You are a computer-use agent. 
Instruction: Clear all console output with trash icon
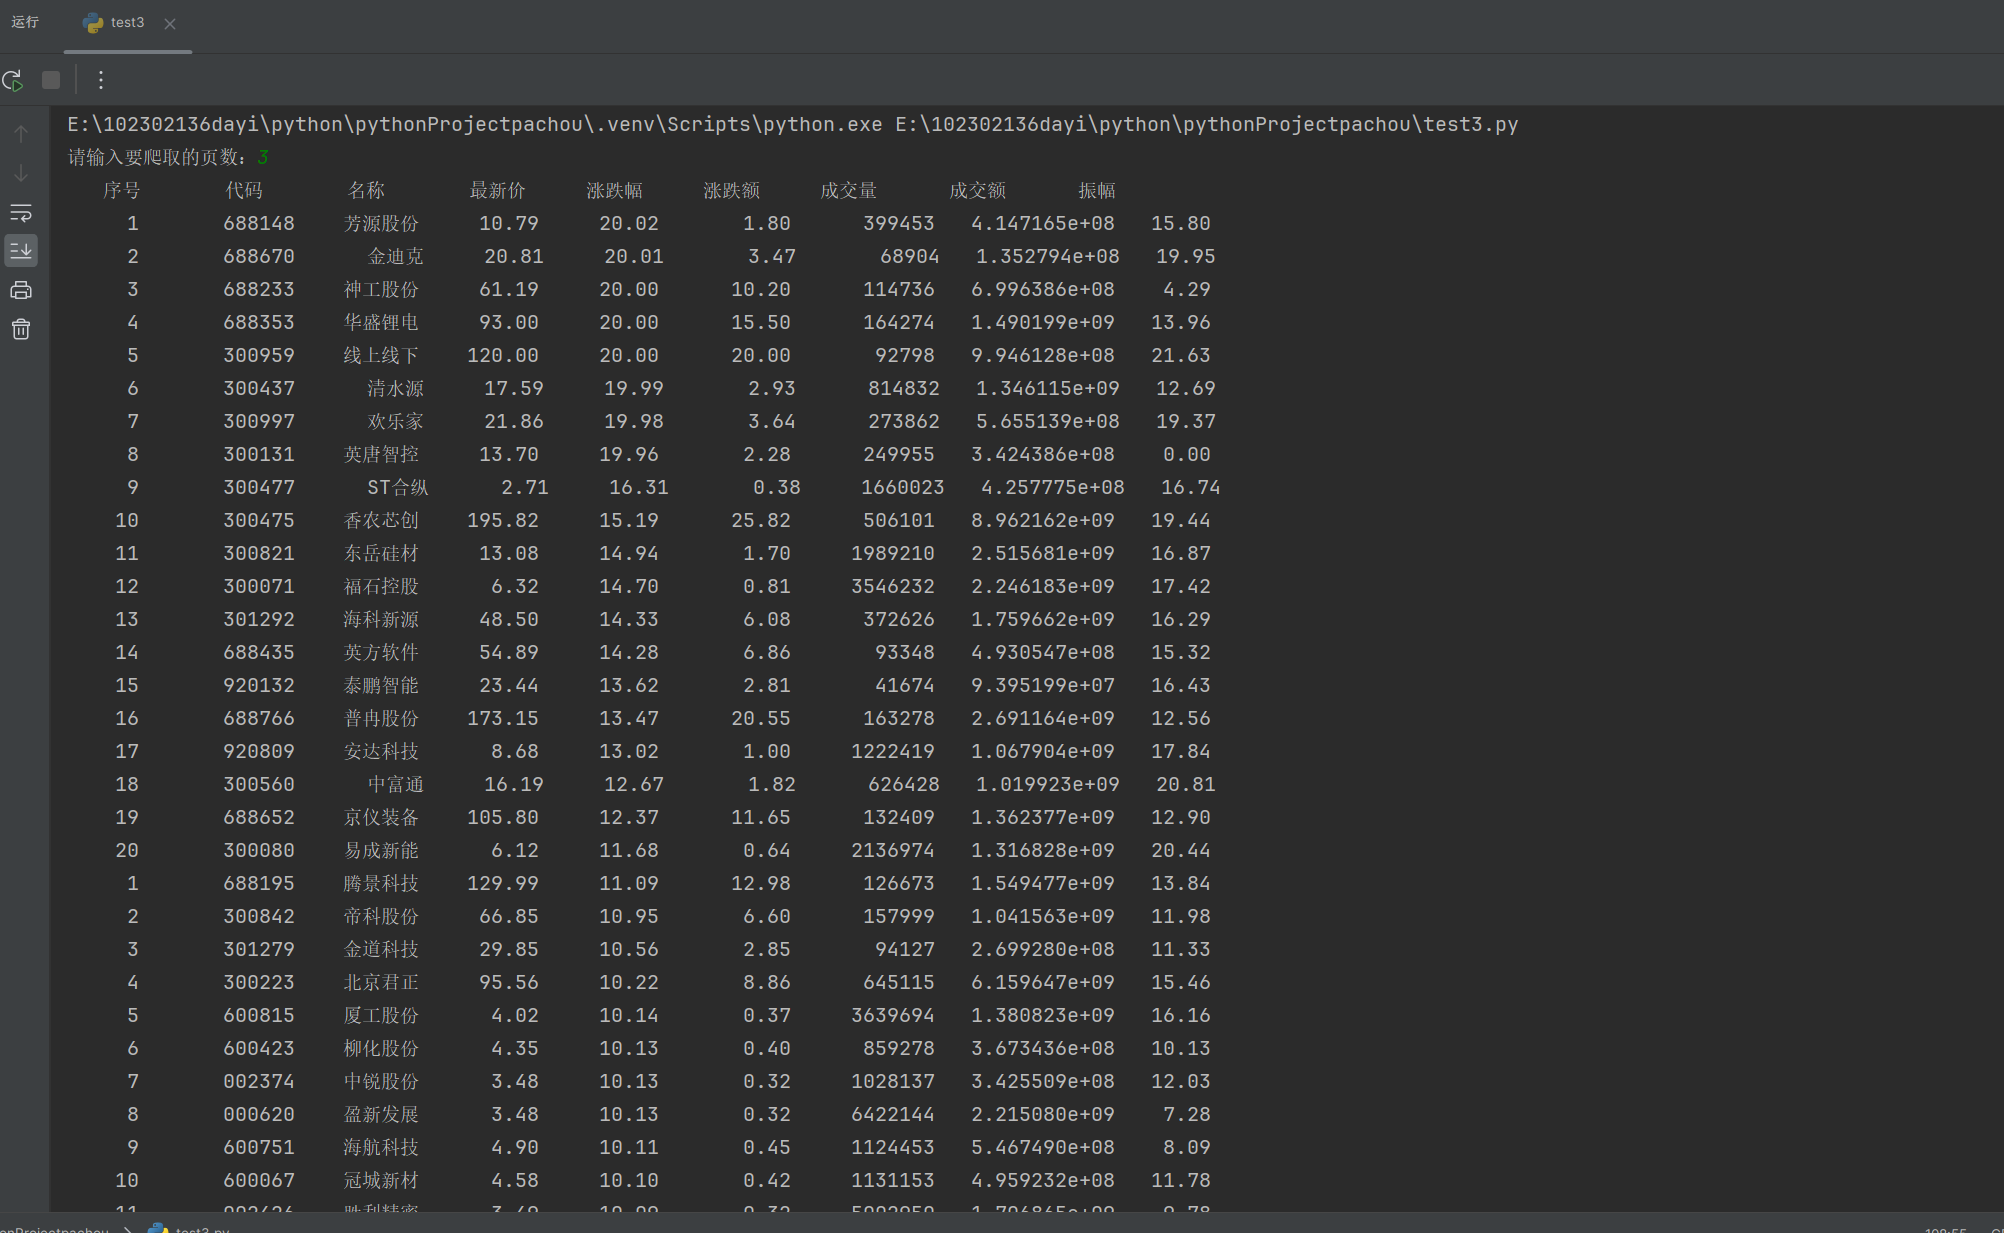(x=21, y=329)
